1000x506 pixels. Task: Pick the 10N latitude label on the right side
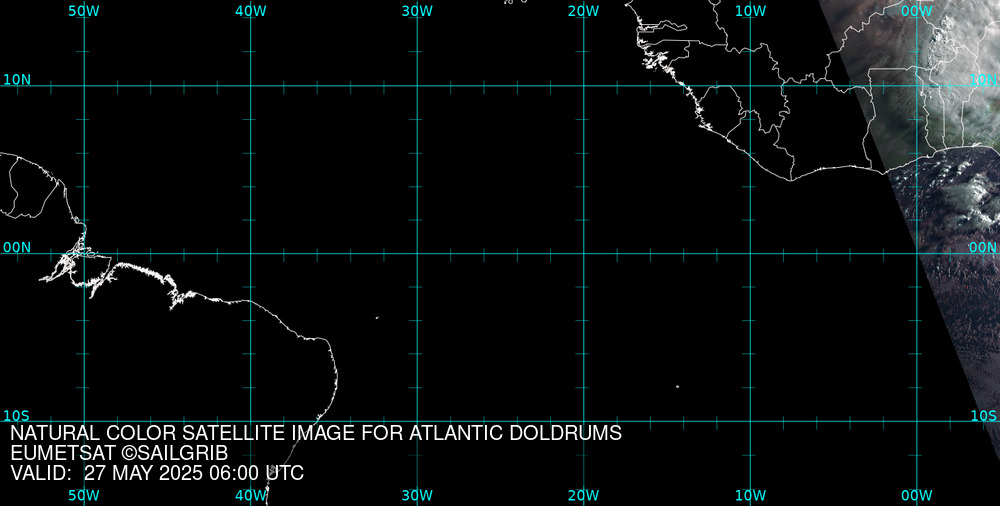click(983, 80)
